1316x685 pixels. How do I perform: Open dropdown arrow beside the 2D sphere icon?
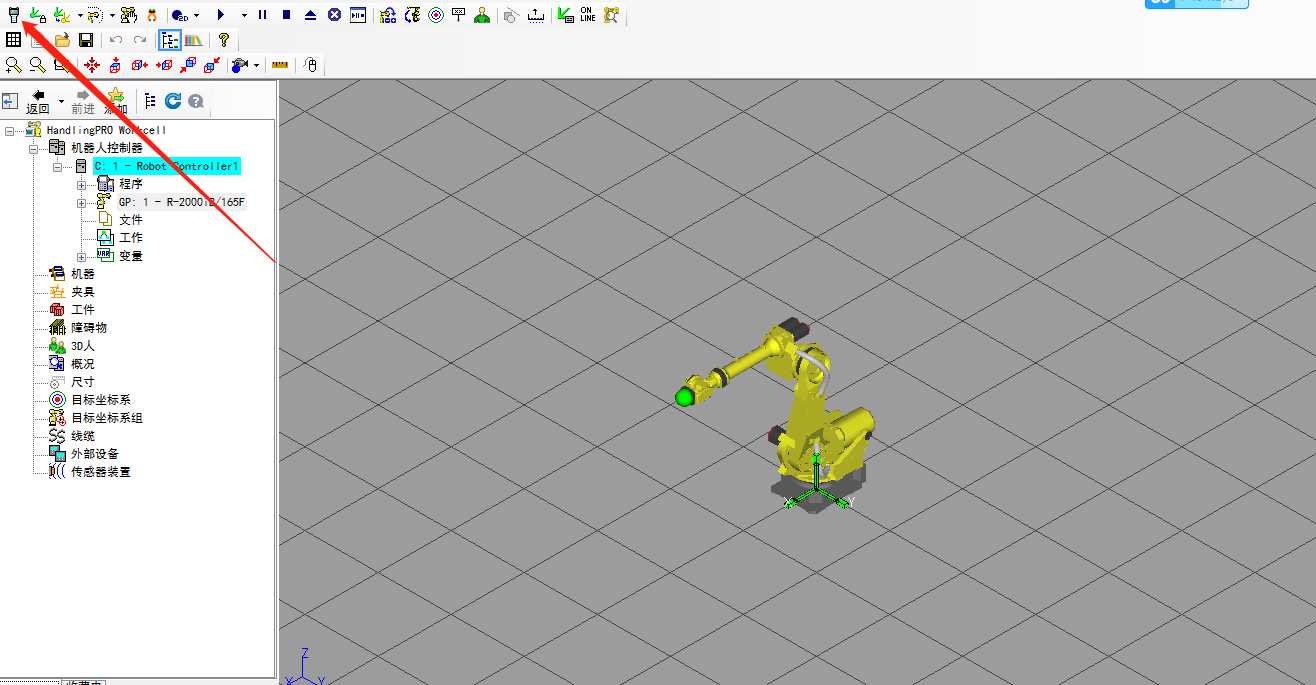click(x=196, y=15)
